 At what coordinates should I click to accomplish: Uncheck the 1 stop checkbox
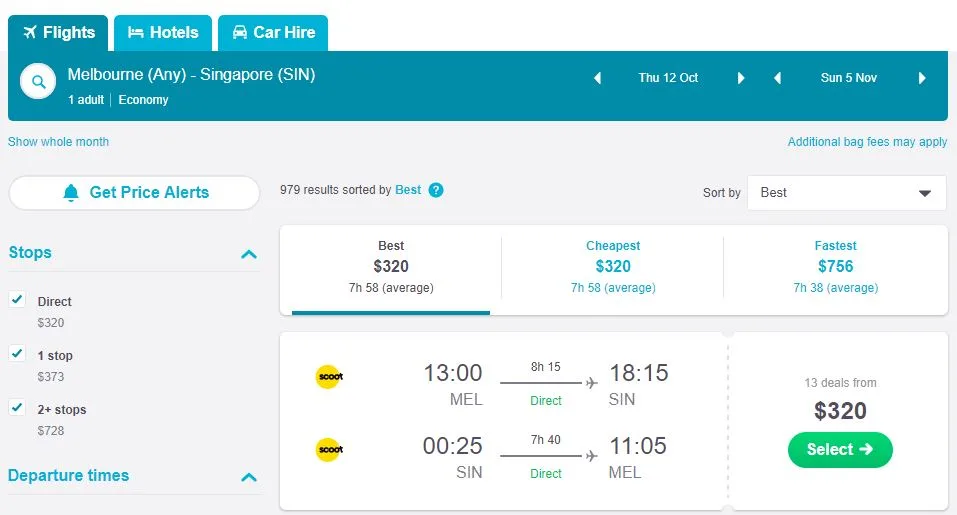(x=17, y=353)
